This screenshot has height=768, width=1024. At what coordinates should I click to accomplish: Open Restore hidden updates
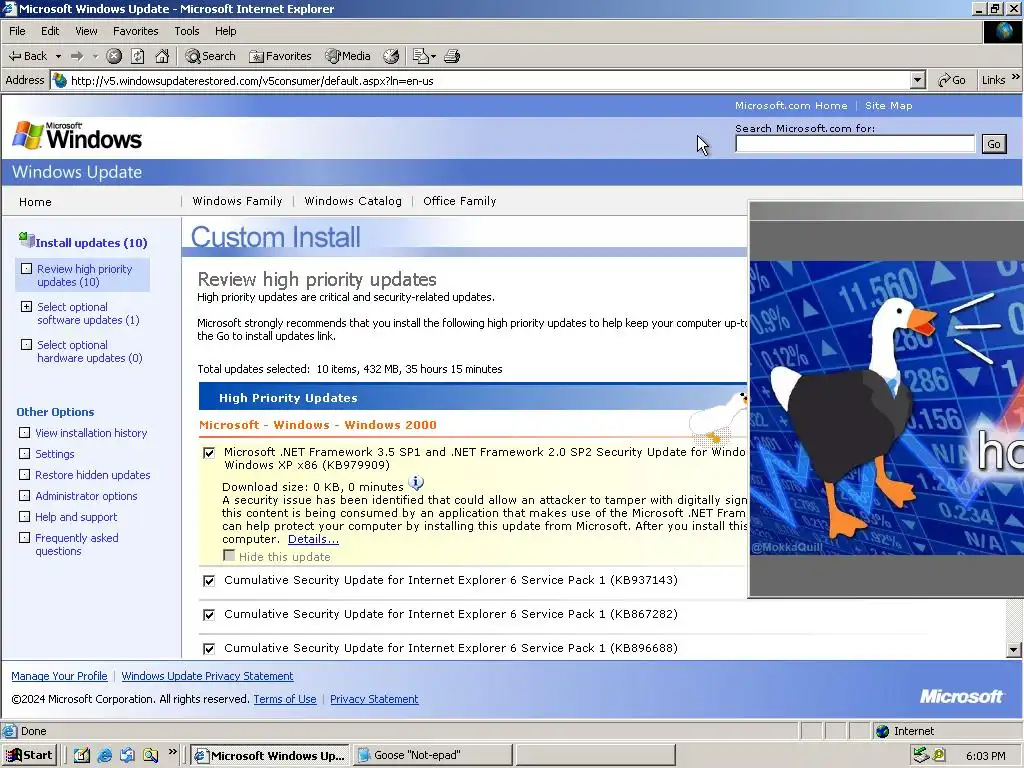[92, 475]
